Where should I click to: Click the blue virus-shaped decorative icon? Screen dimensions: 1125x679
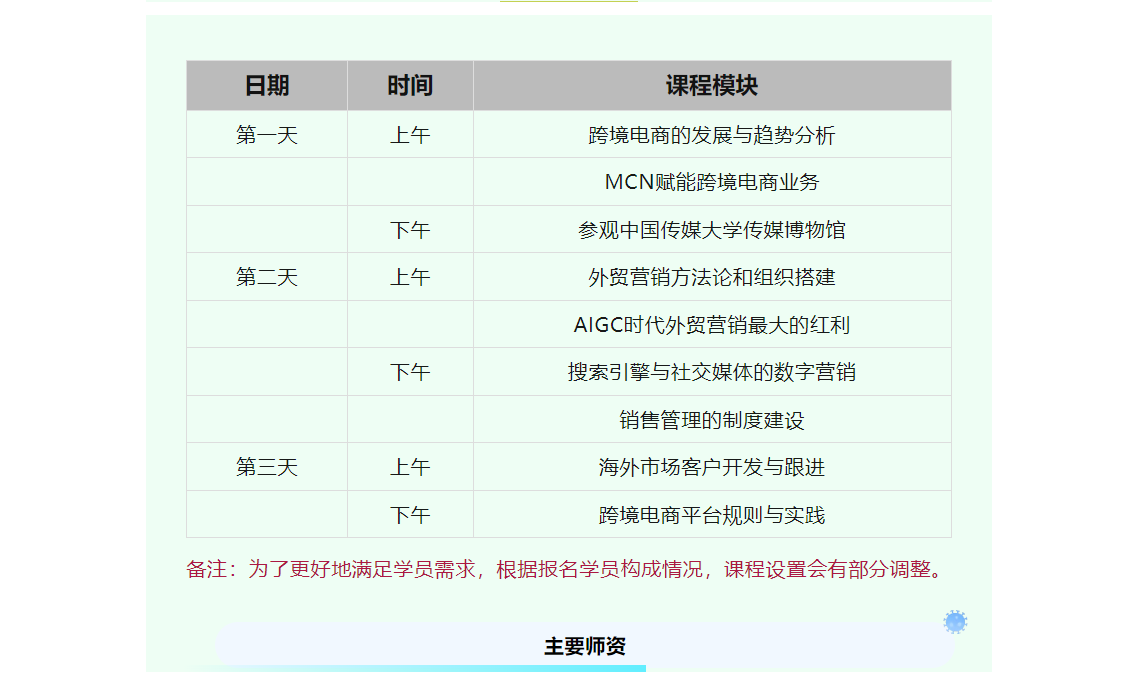click(955, 622)
